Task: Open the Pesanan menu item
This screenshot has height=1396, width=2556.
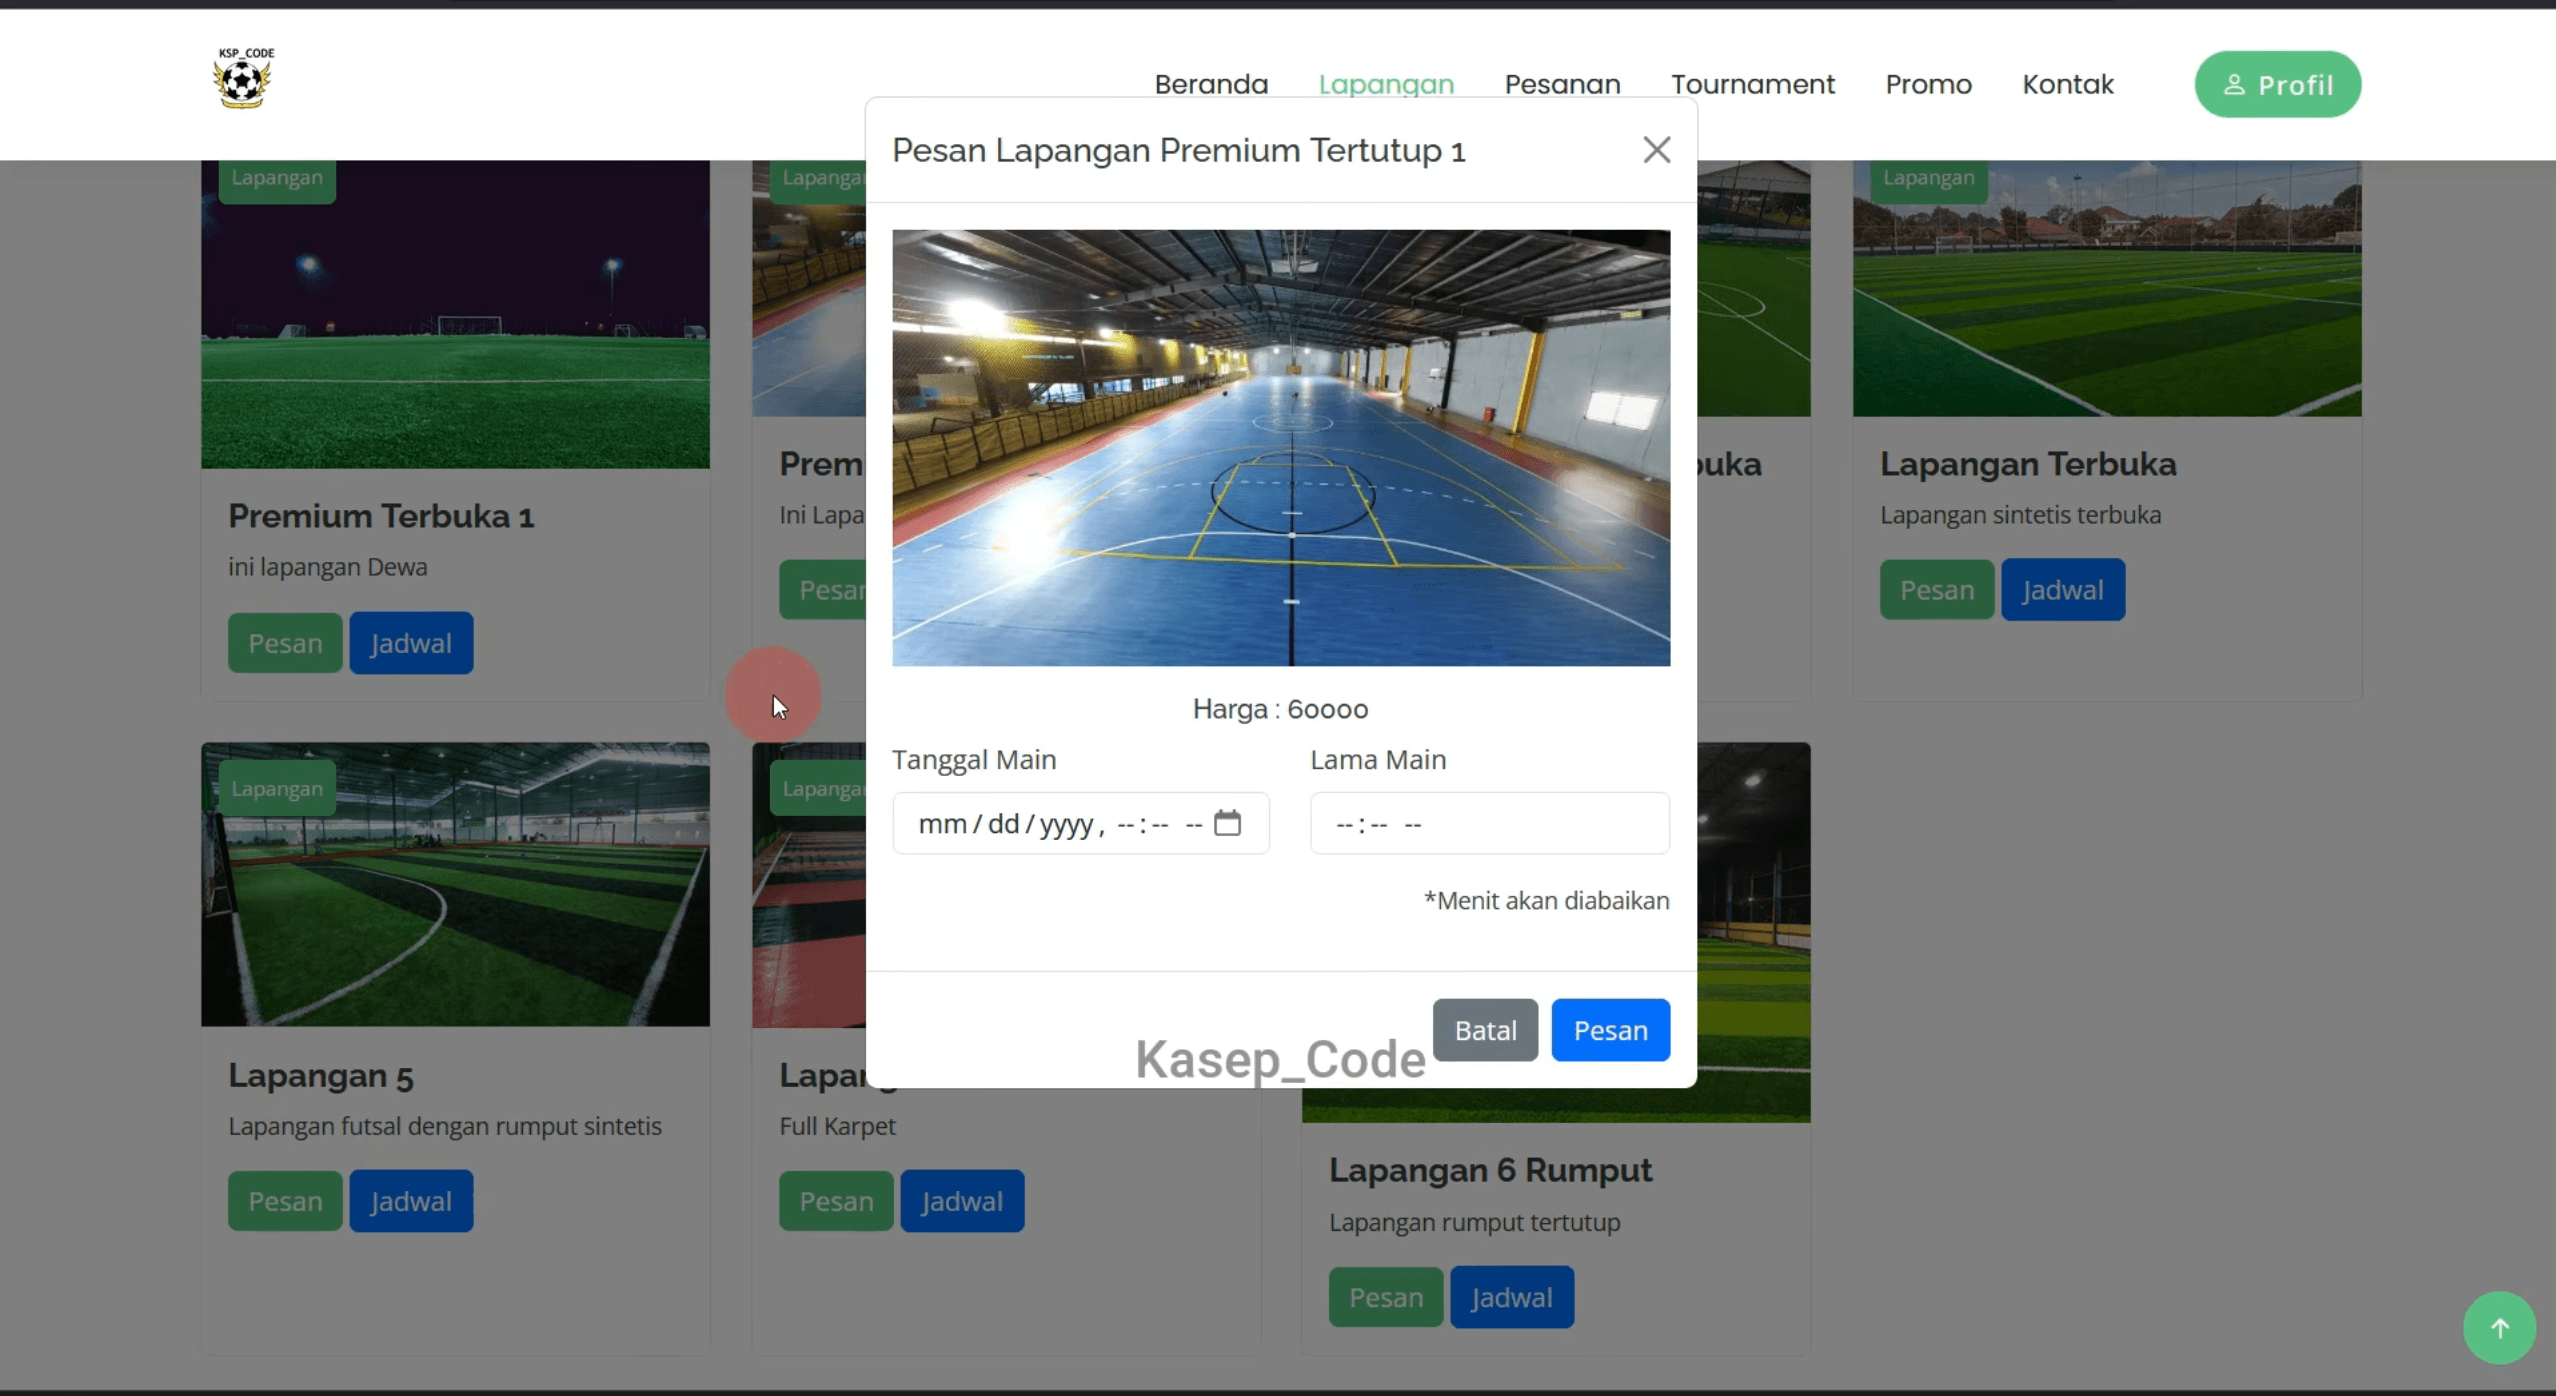Action: pyautogui.click(x=1562, y=84)
